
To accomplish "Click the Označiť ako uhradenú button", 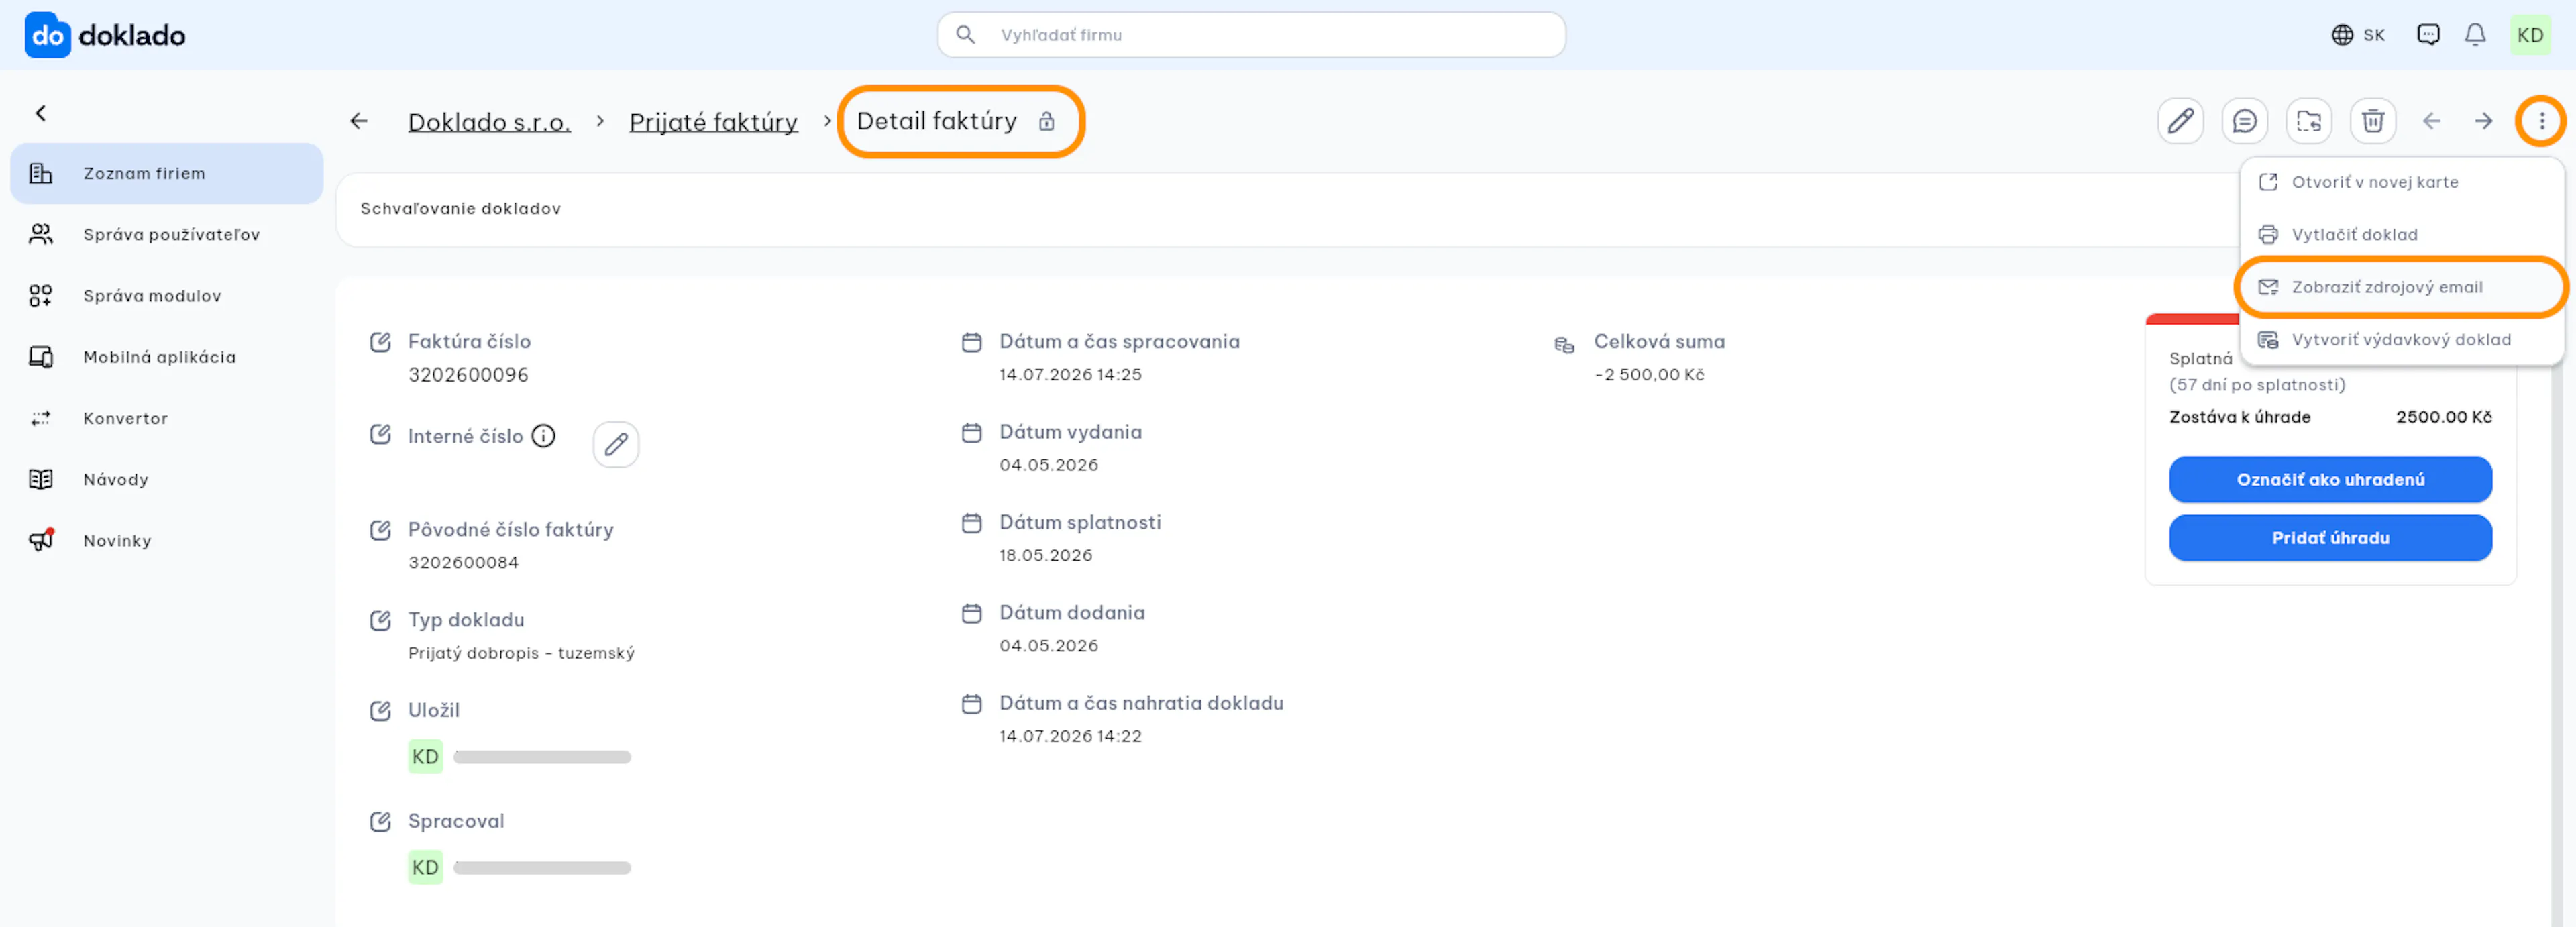I will click(2329, 480).
